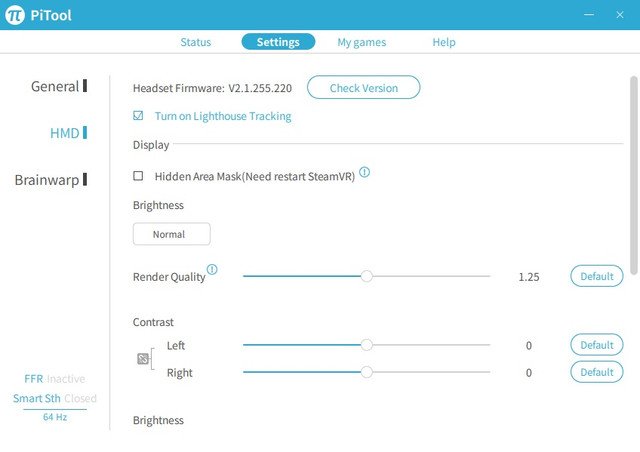Toggle the contrast left-right link icon
The image size is (640, 452).
[143, 359]
